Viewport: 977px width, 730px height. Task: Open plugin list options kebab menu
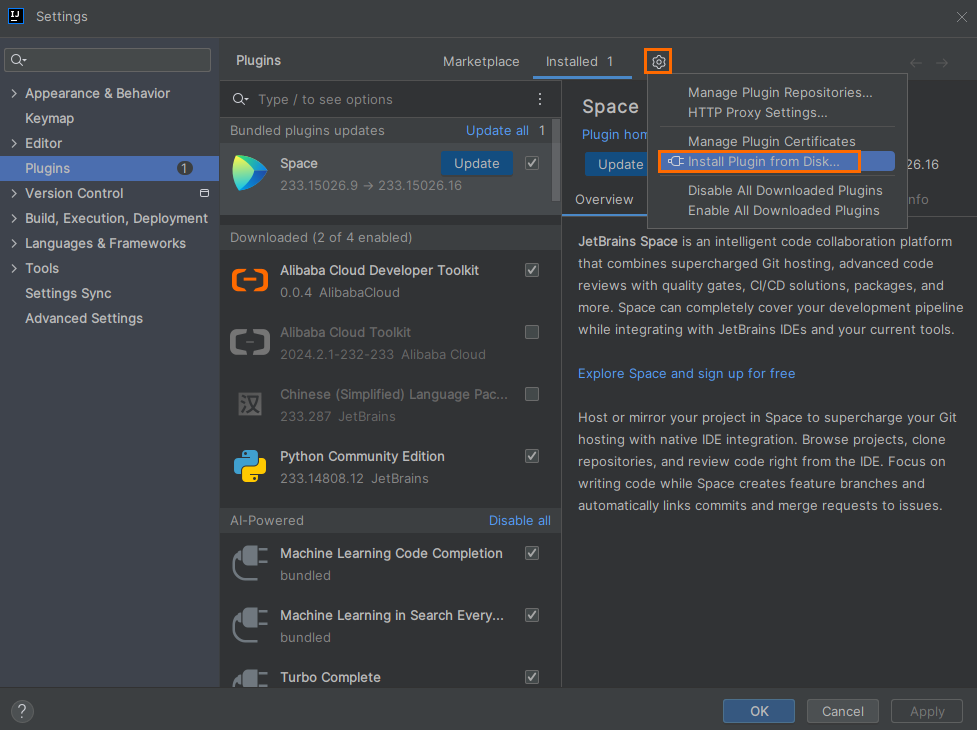click(x=540, y=99)
